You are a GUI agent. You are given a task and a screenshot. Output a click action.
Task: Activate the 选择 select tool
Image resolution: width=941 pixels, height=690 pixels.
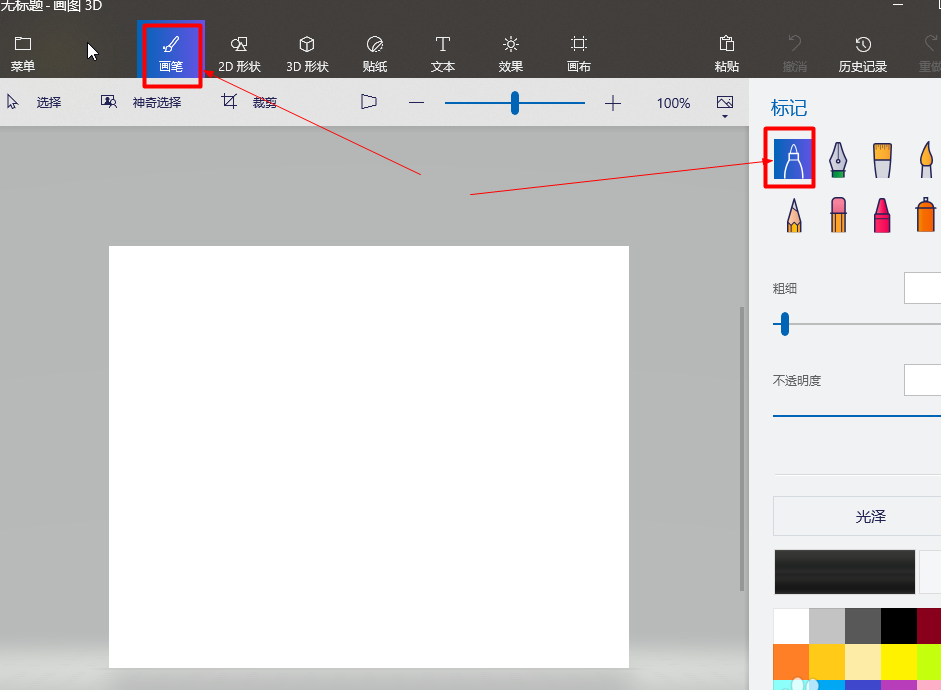point(34,103)
